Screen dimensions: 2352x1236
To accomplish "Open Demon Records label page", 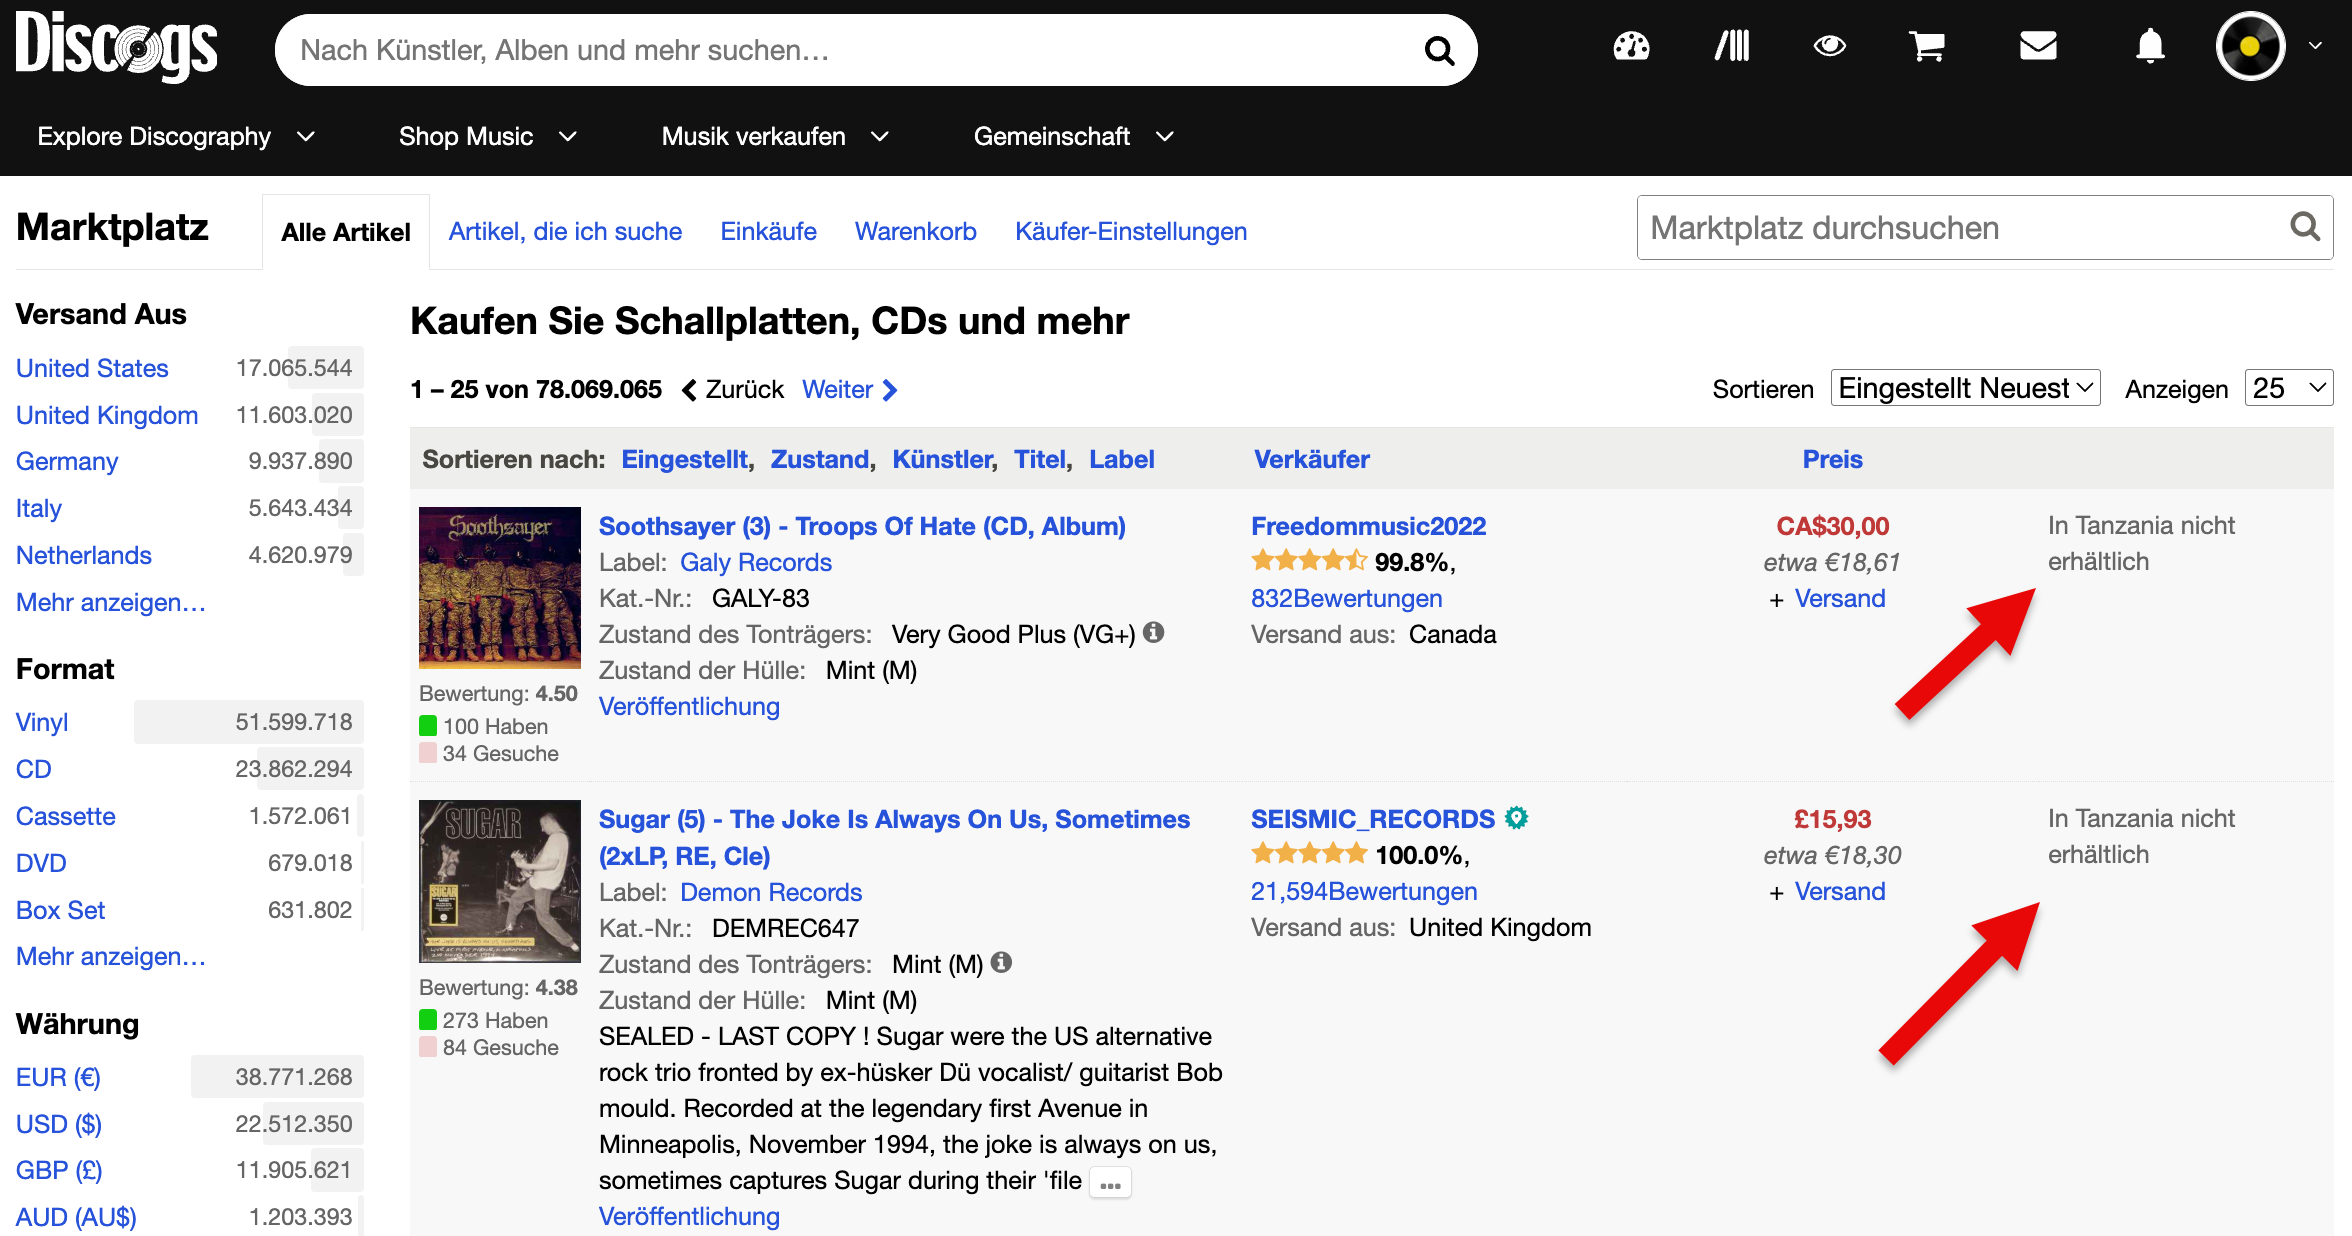I will click(771, 892).
